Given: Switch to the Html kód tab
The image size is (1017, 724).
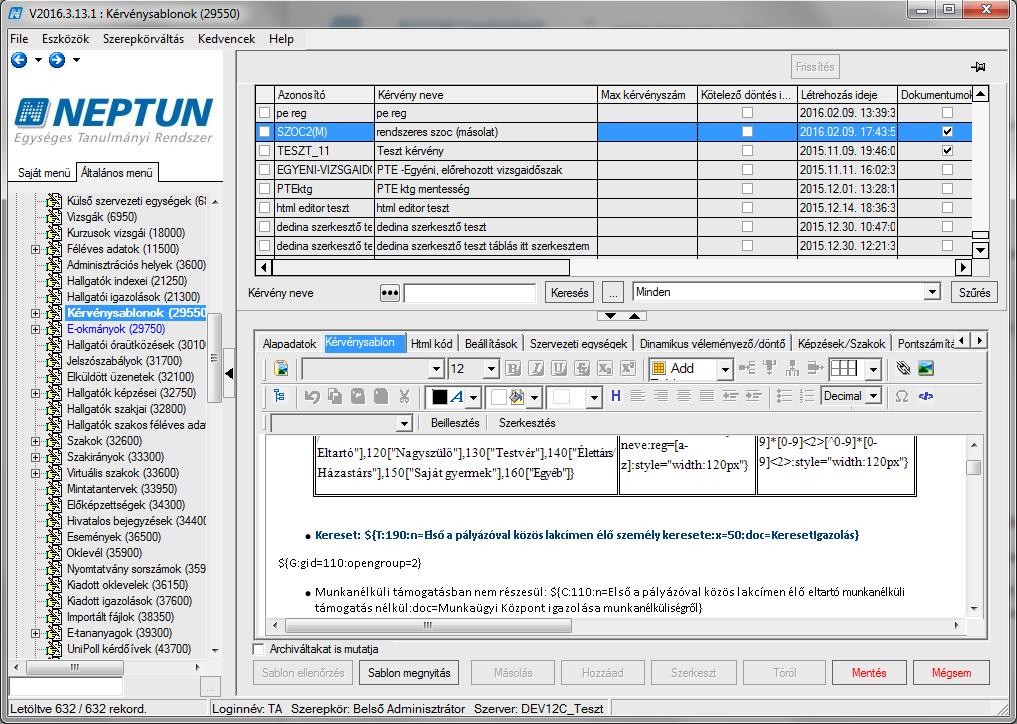Looking at the screenshot, I should [x=431, y=344].
